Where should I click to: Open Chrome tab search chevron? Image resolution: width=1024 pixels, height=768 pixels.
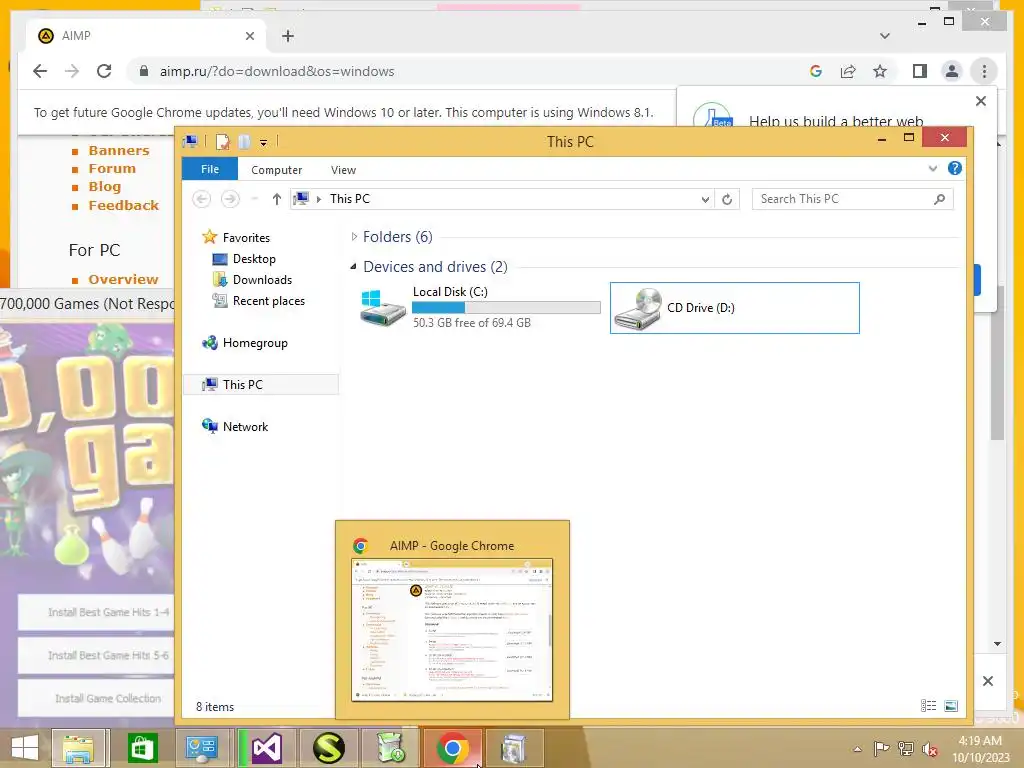coord(884,36)
